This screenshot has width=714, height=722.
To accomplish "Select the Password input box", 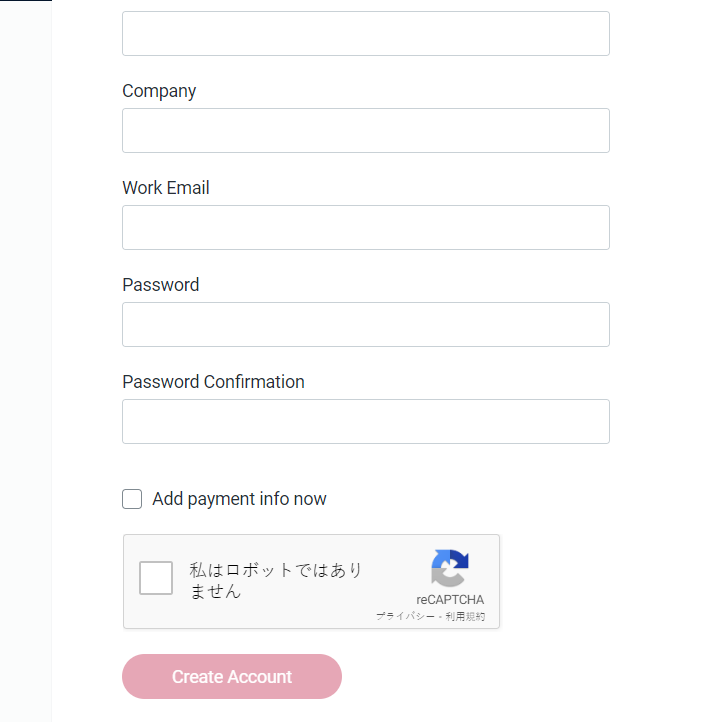I will point(366,325).
